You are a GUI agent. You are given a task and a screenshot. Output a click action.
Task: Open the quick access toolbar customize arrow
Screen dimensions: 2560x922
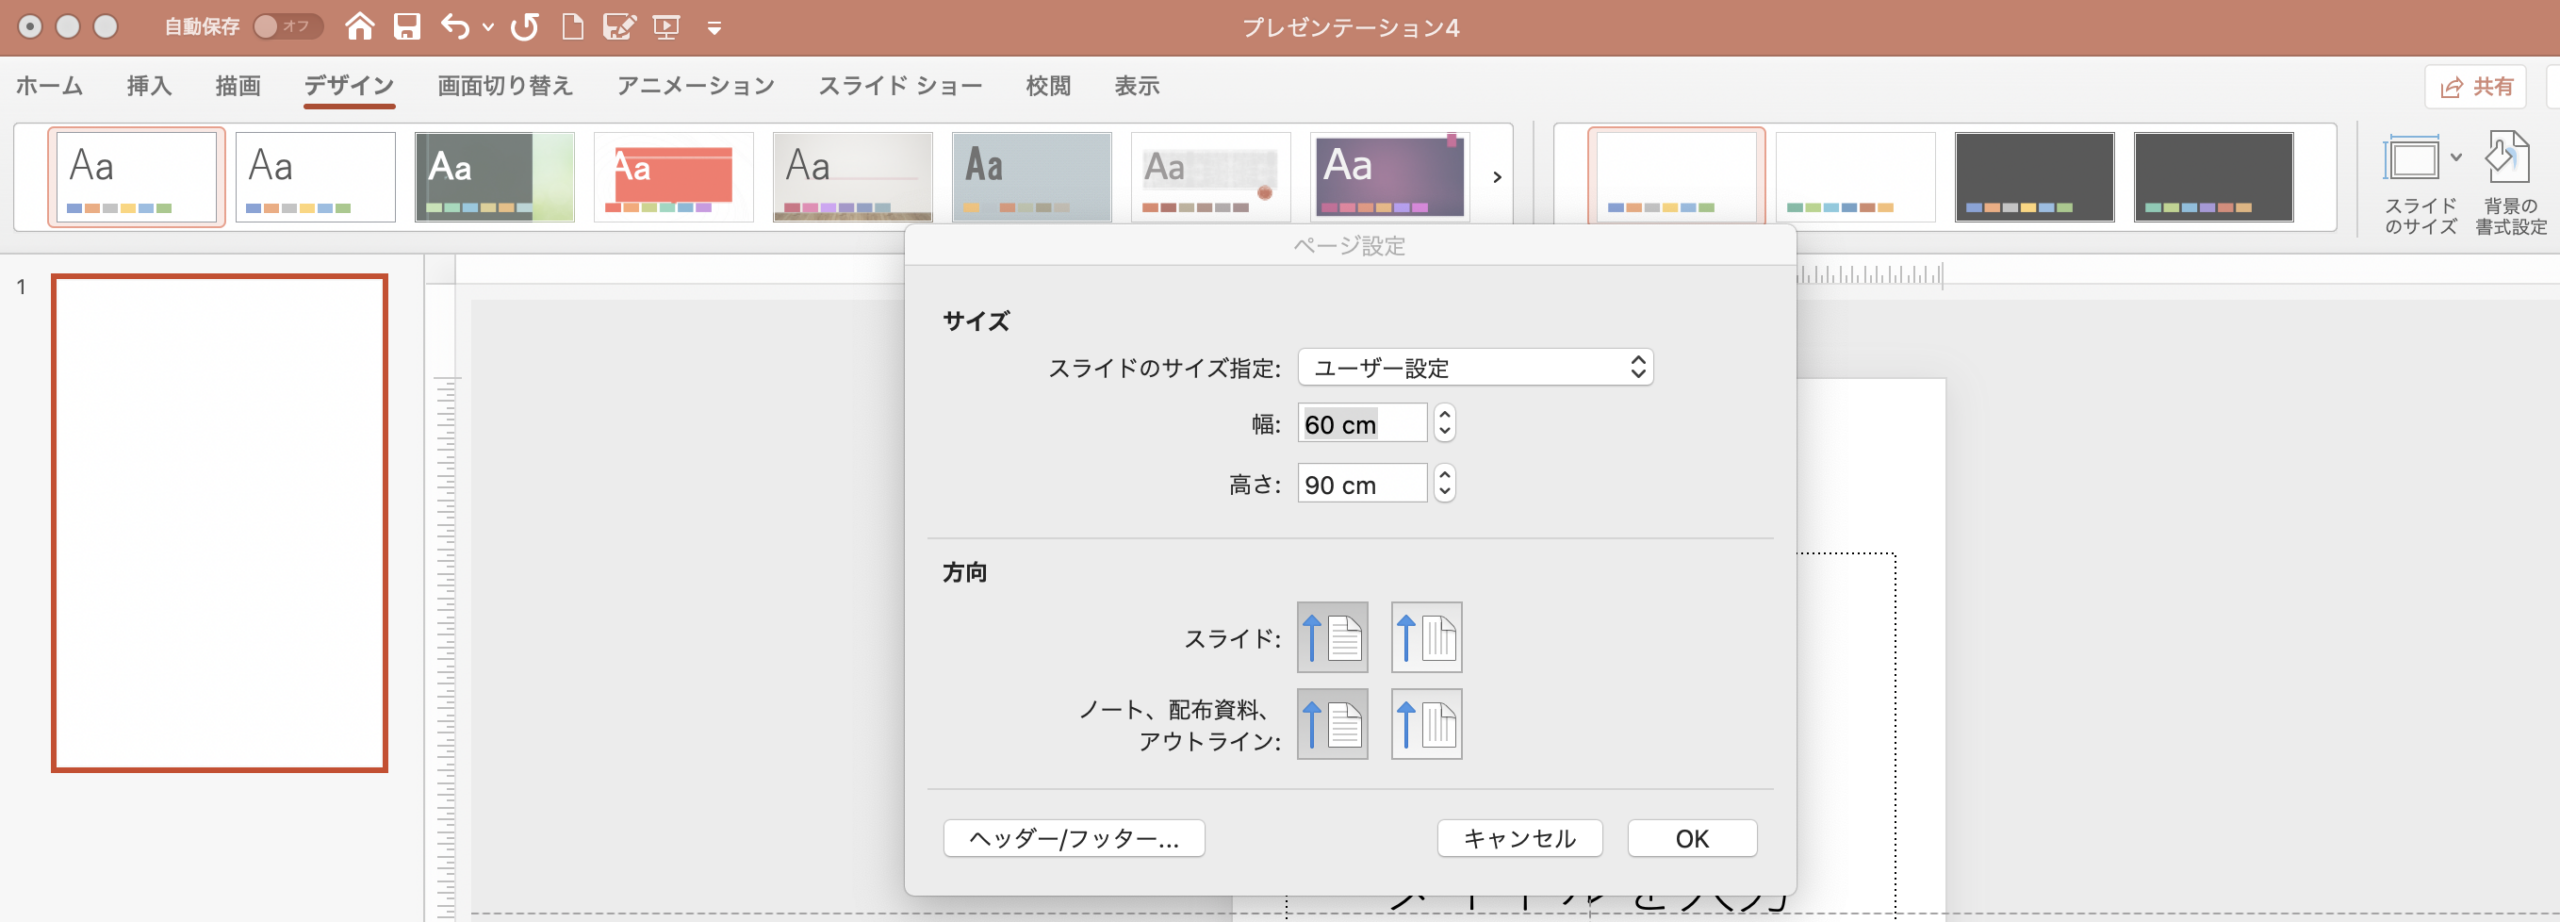[714, 28]
